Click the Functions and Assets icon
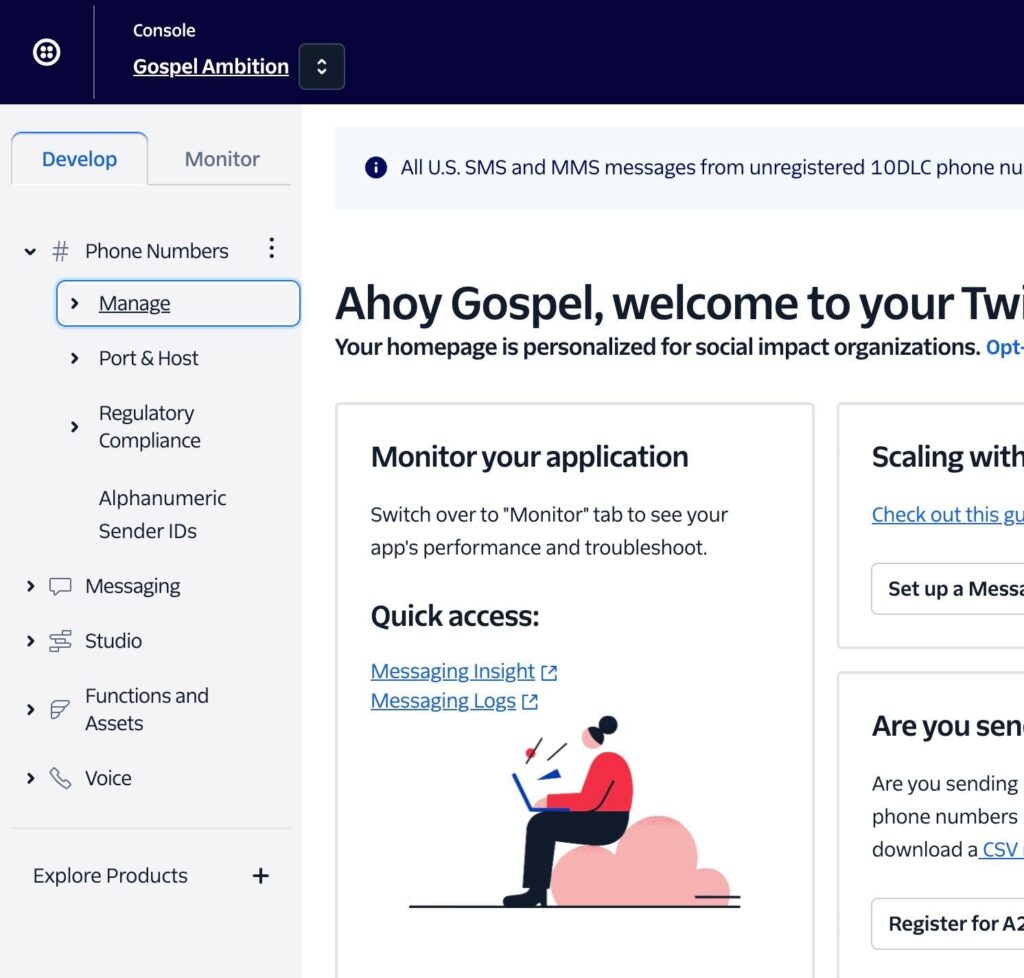Image resolution: width=1024 pixels, height=978 pixels. click(61, 709)
